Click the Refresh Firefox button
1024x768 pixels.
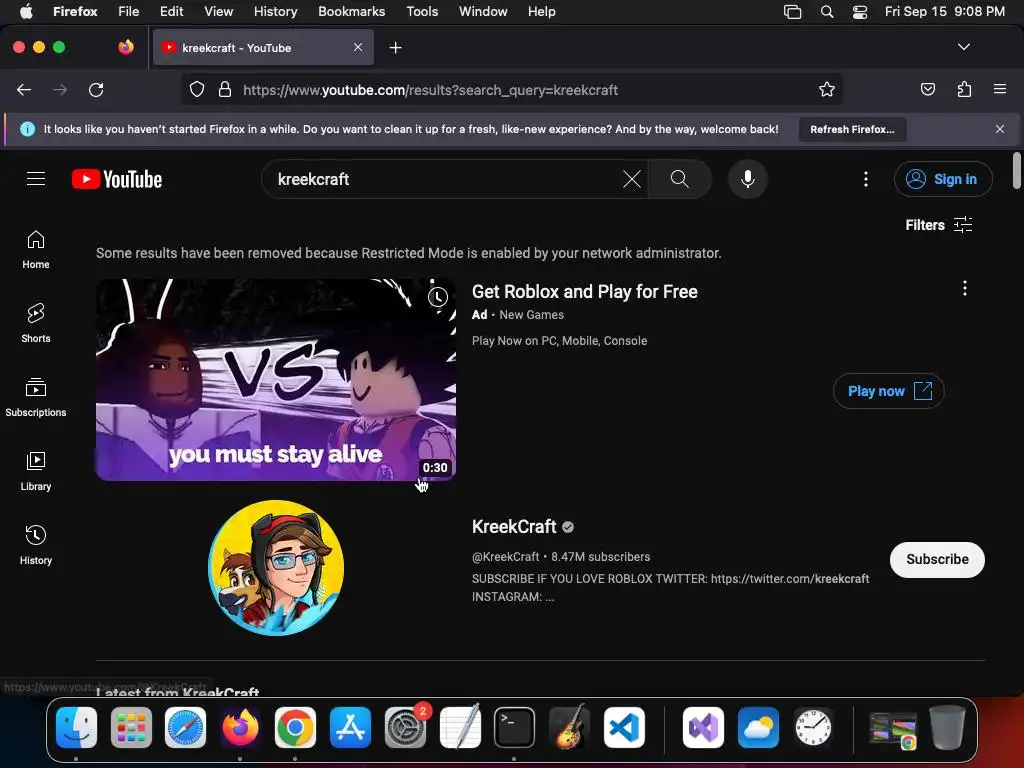[852, 129]
